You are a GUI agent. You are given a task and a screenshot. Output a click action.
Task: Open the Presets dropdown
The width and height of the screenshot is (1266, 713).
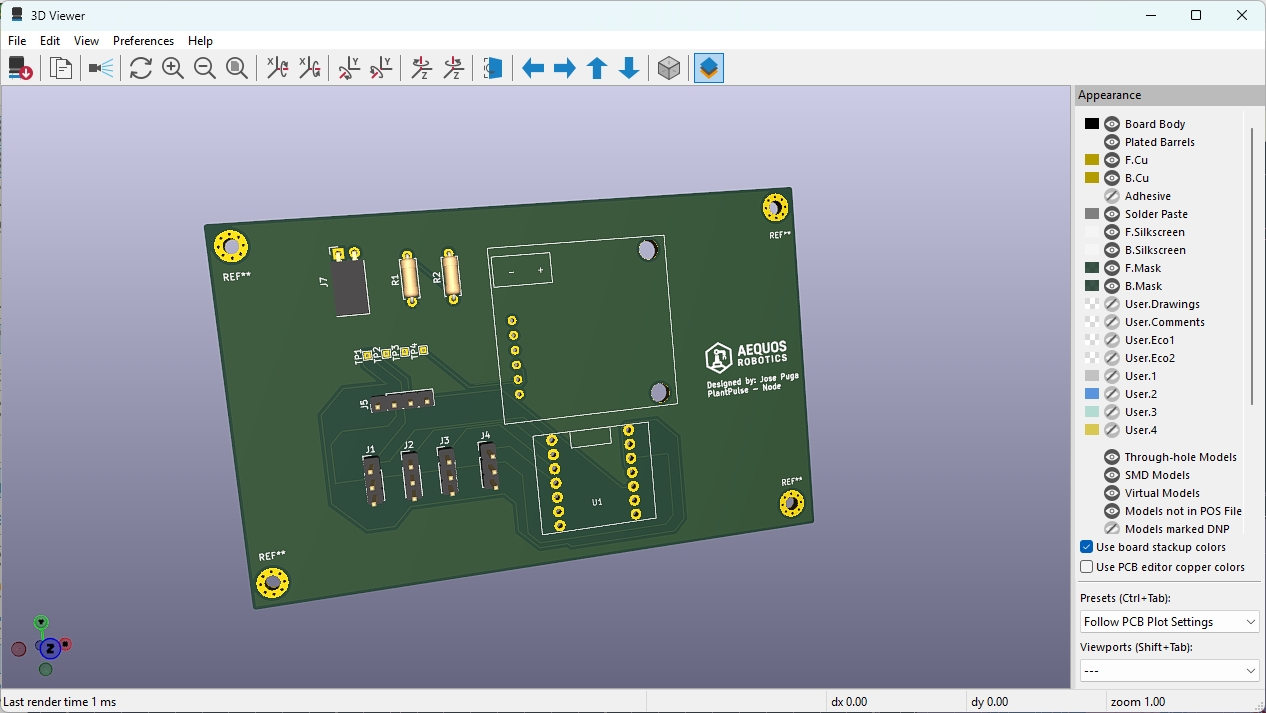coord(1169,622)
